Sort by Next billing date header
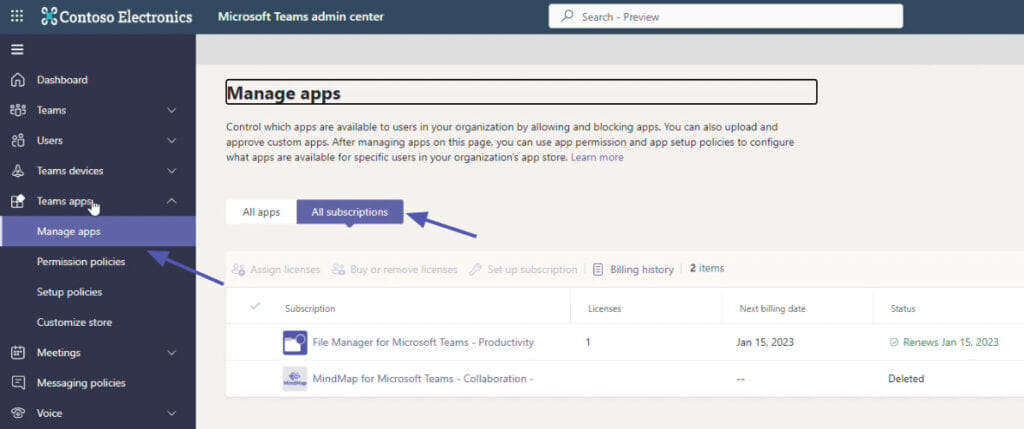The height and width of the screenshot is (429, 1024). (773, 308)
